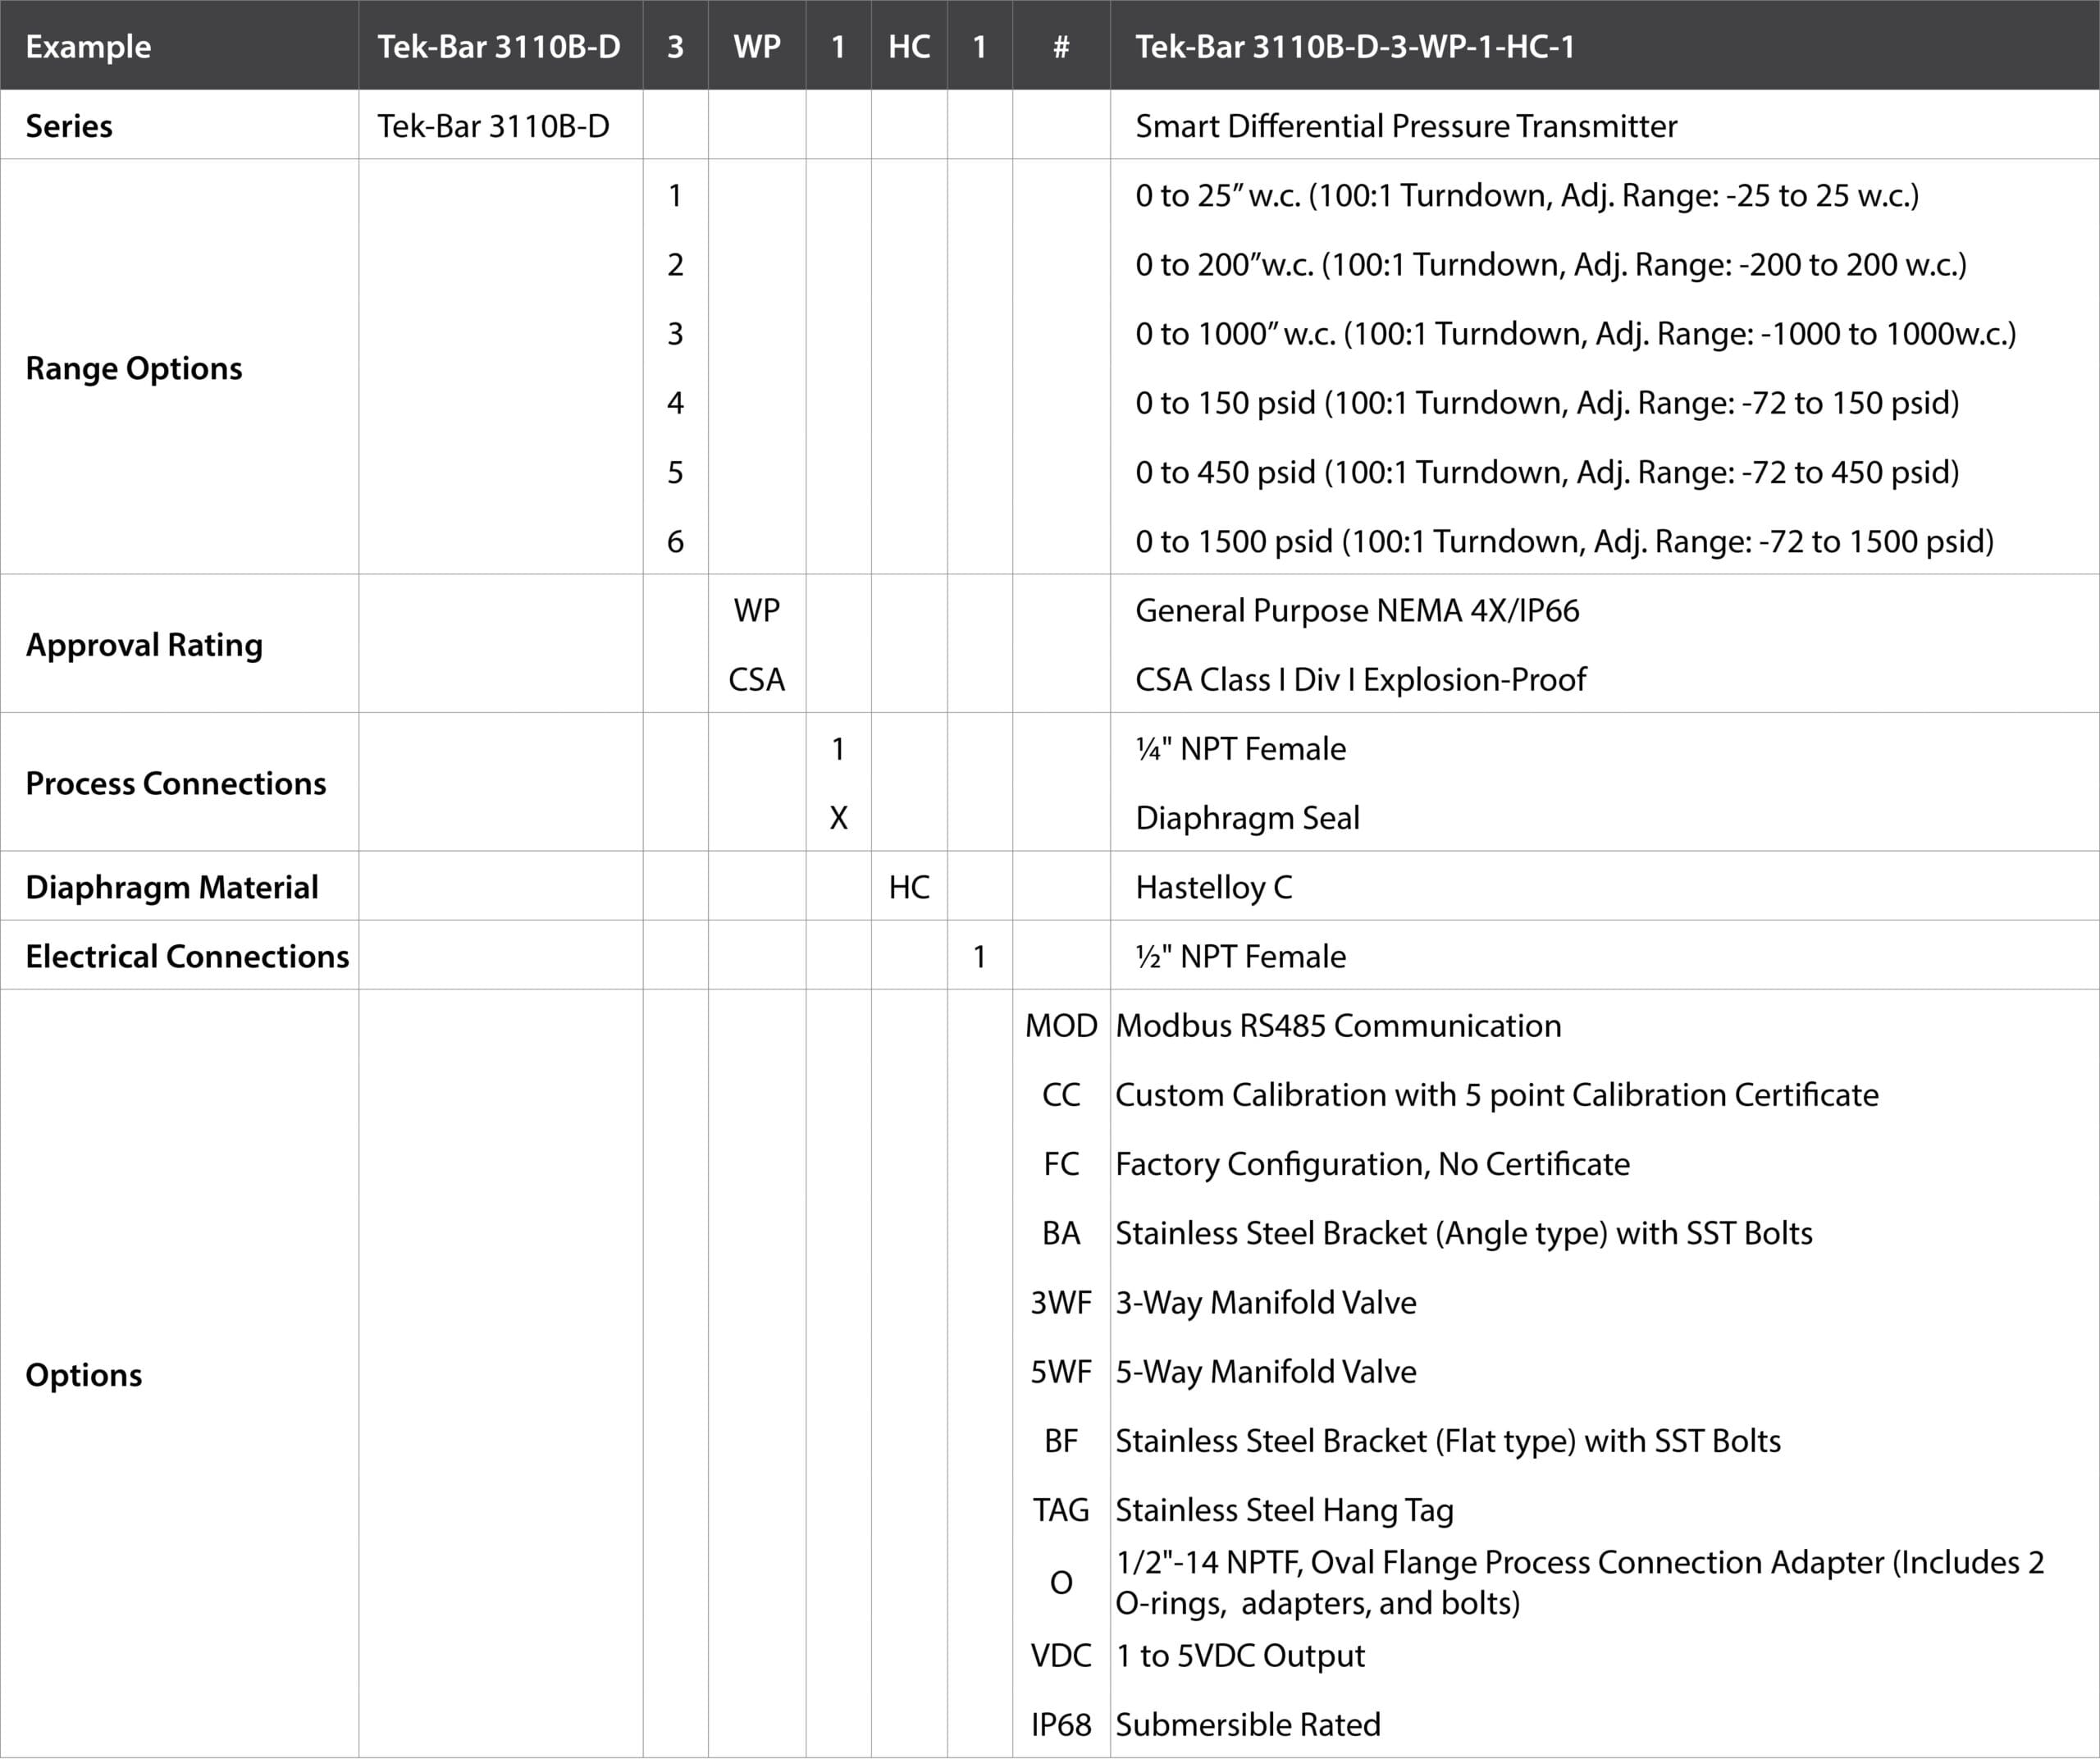2100x1759 pixels.
Task: Select Custom Calibration with 5 point Certificate text
Action: [x=1496, y=1095]
